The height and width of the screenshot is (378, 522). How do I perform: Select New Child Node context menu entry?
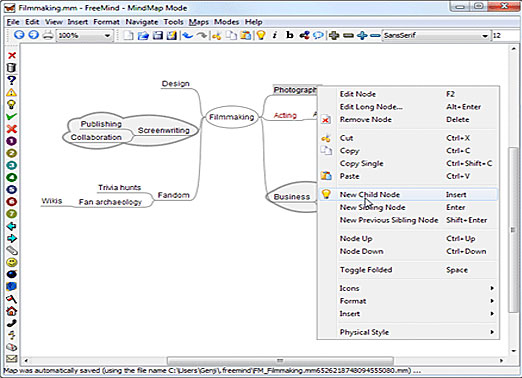tap(408, 194)
